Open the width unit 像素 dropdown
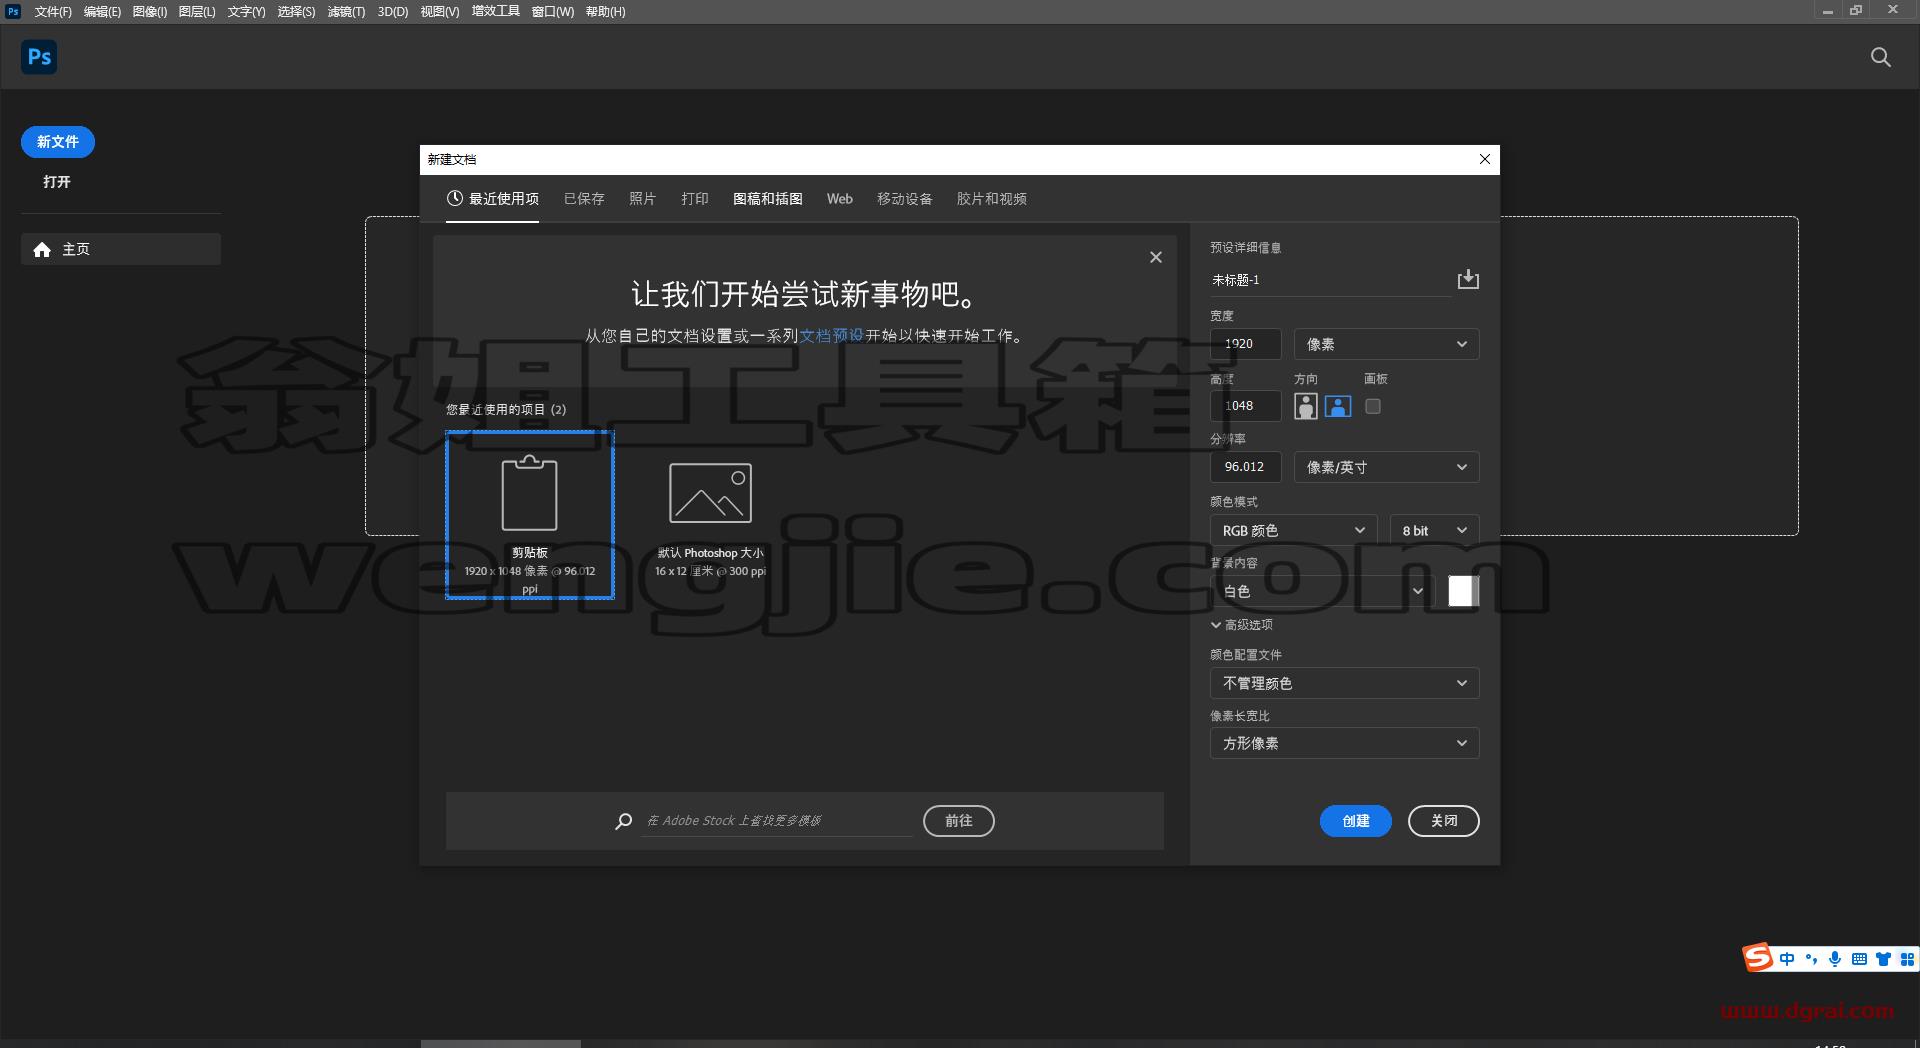Screen dimensions: 1920x1048 [x=1386, y=344]
